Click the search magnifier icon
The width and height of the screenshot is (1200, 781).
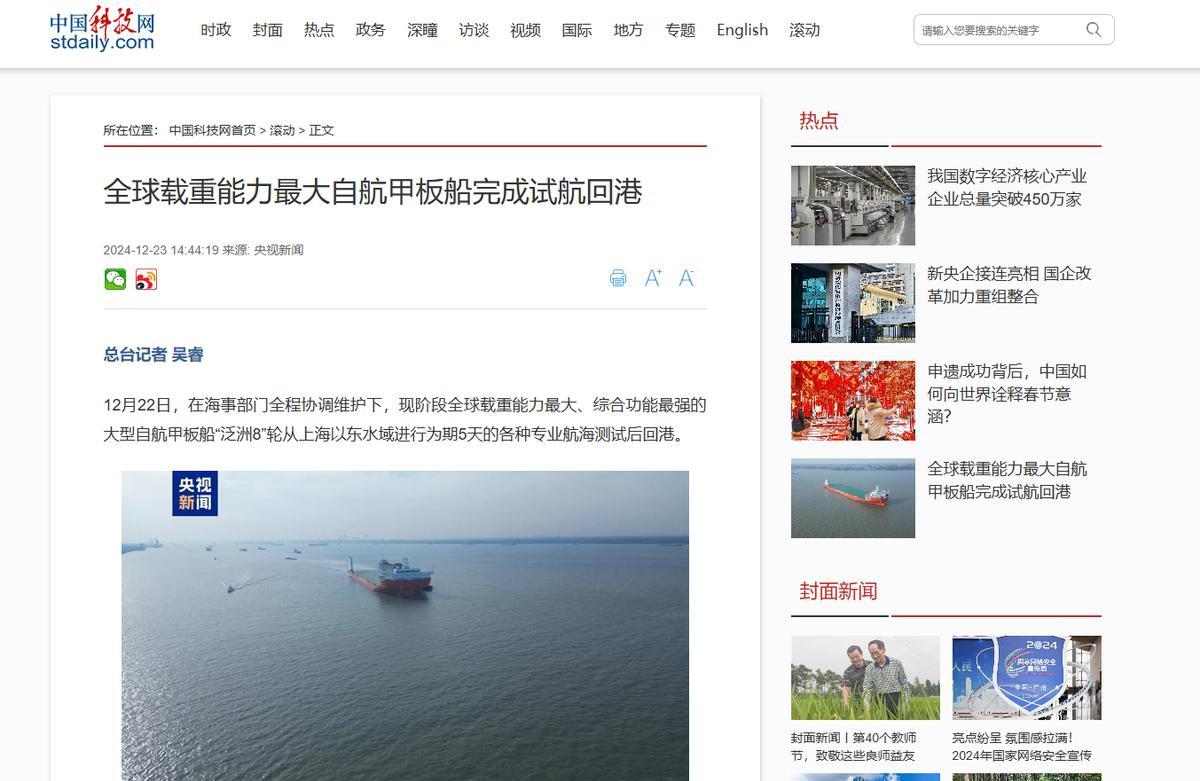click(1094, 30)
